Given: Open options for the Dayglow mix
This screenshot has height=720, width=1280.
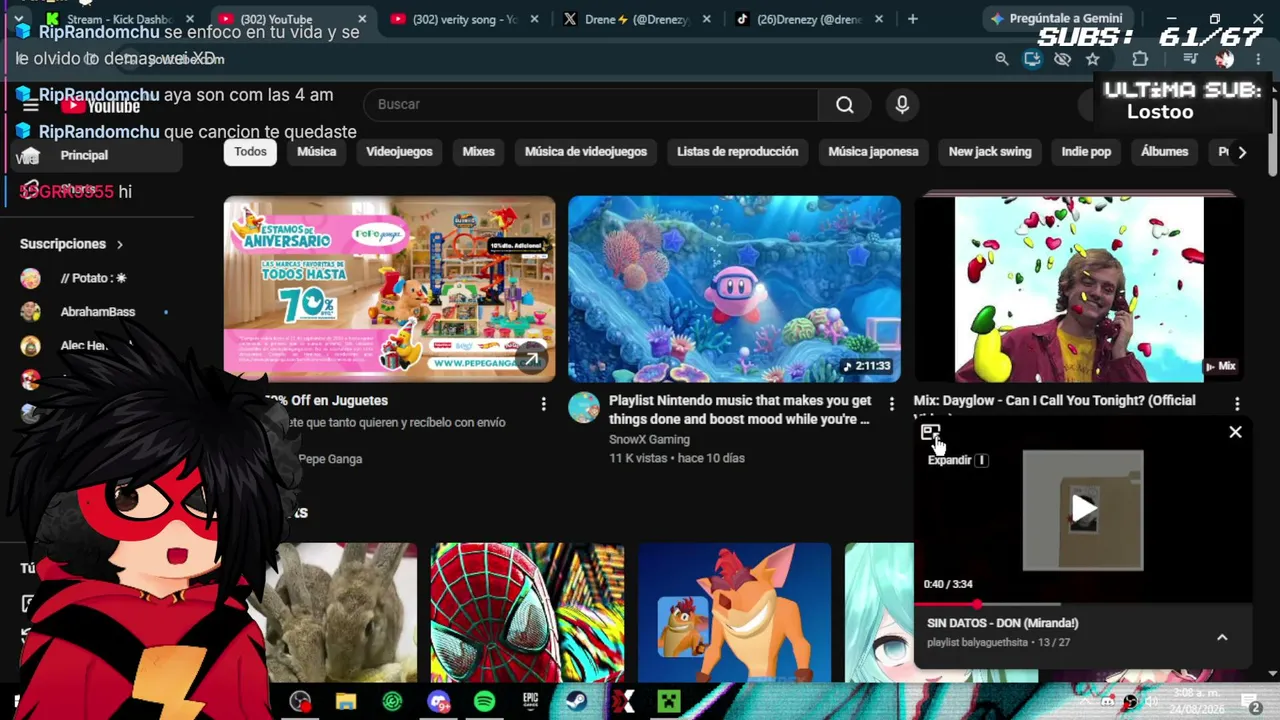Looking at the screenshot, I should (x=1237, y=403).
